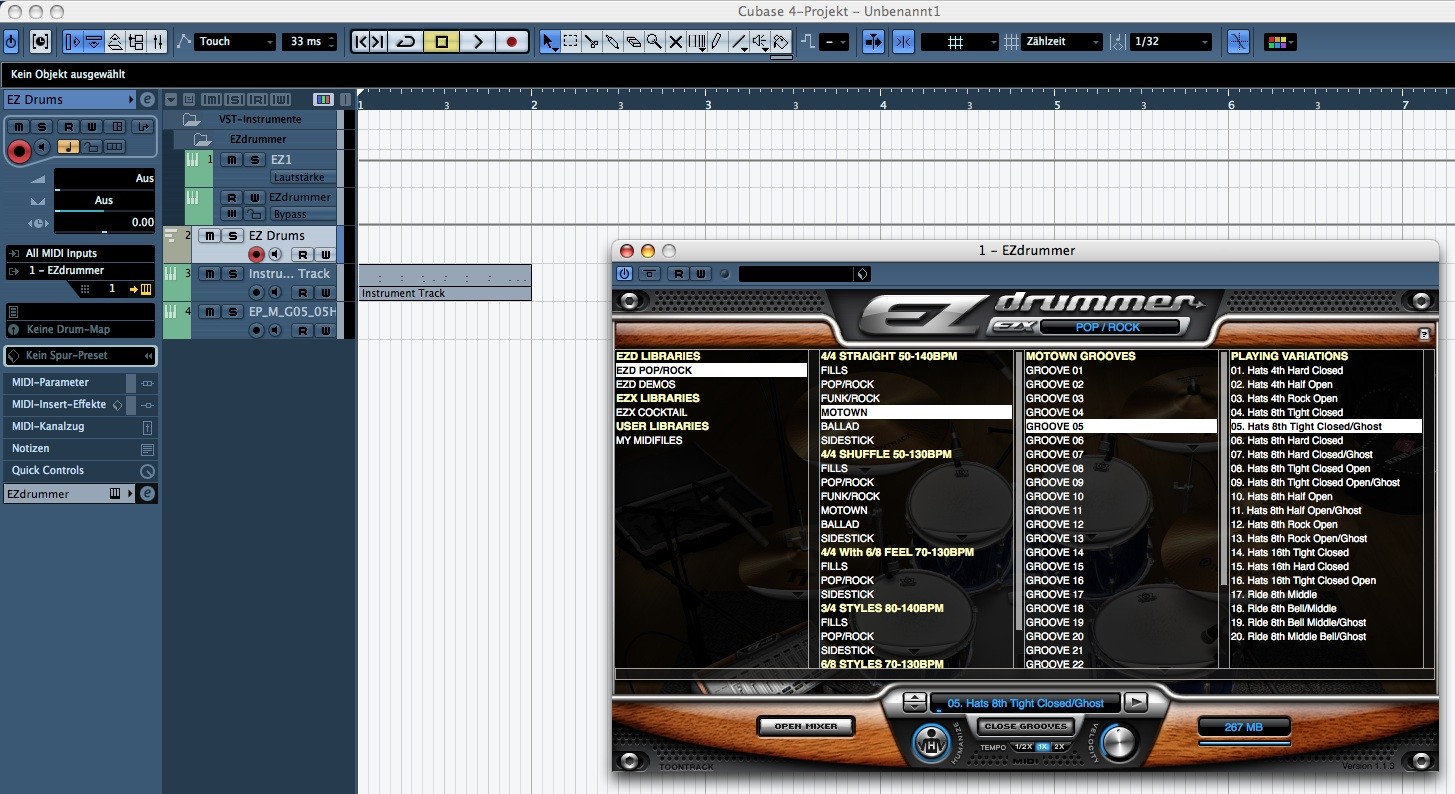Open the Kein Spur-Preset selector
1455x794 pixels.
point(80,355)
